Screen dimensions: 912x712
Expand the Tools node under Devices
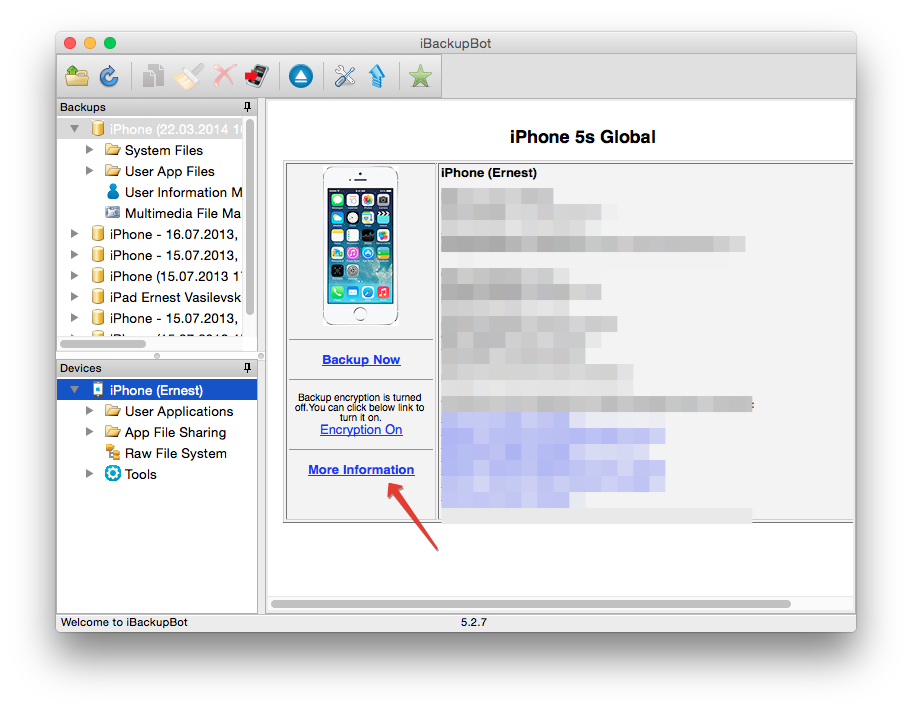tap(90, 474)
